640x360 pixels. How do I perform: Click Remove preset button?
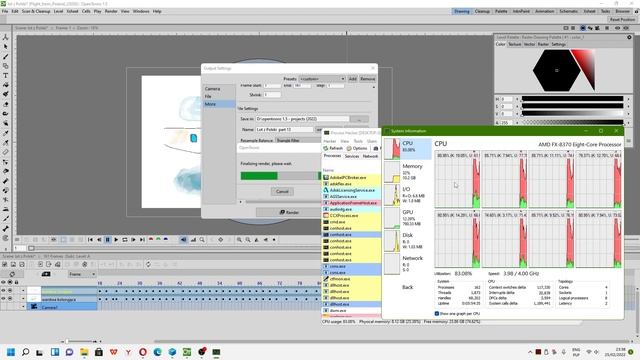367,79
